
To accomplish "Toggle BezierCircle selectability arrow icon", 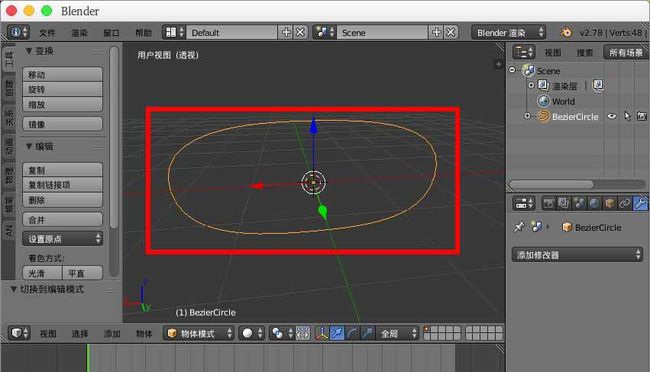I will pyautogui.click(x=627, y=117).
